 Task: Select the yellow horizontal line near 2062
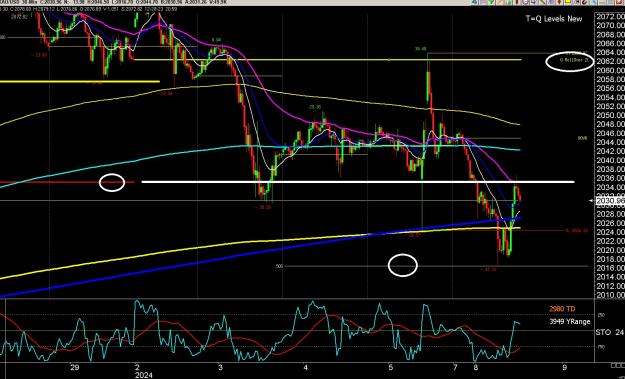[328, 60]
